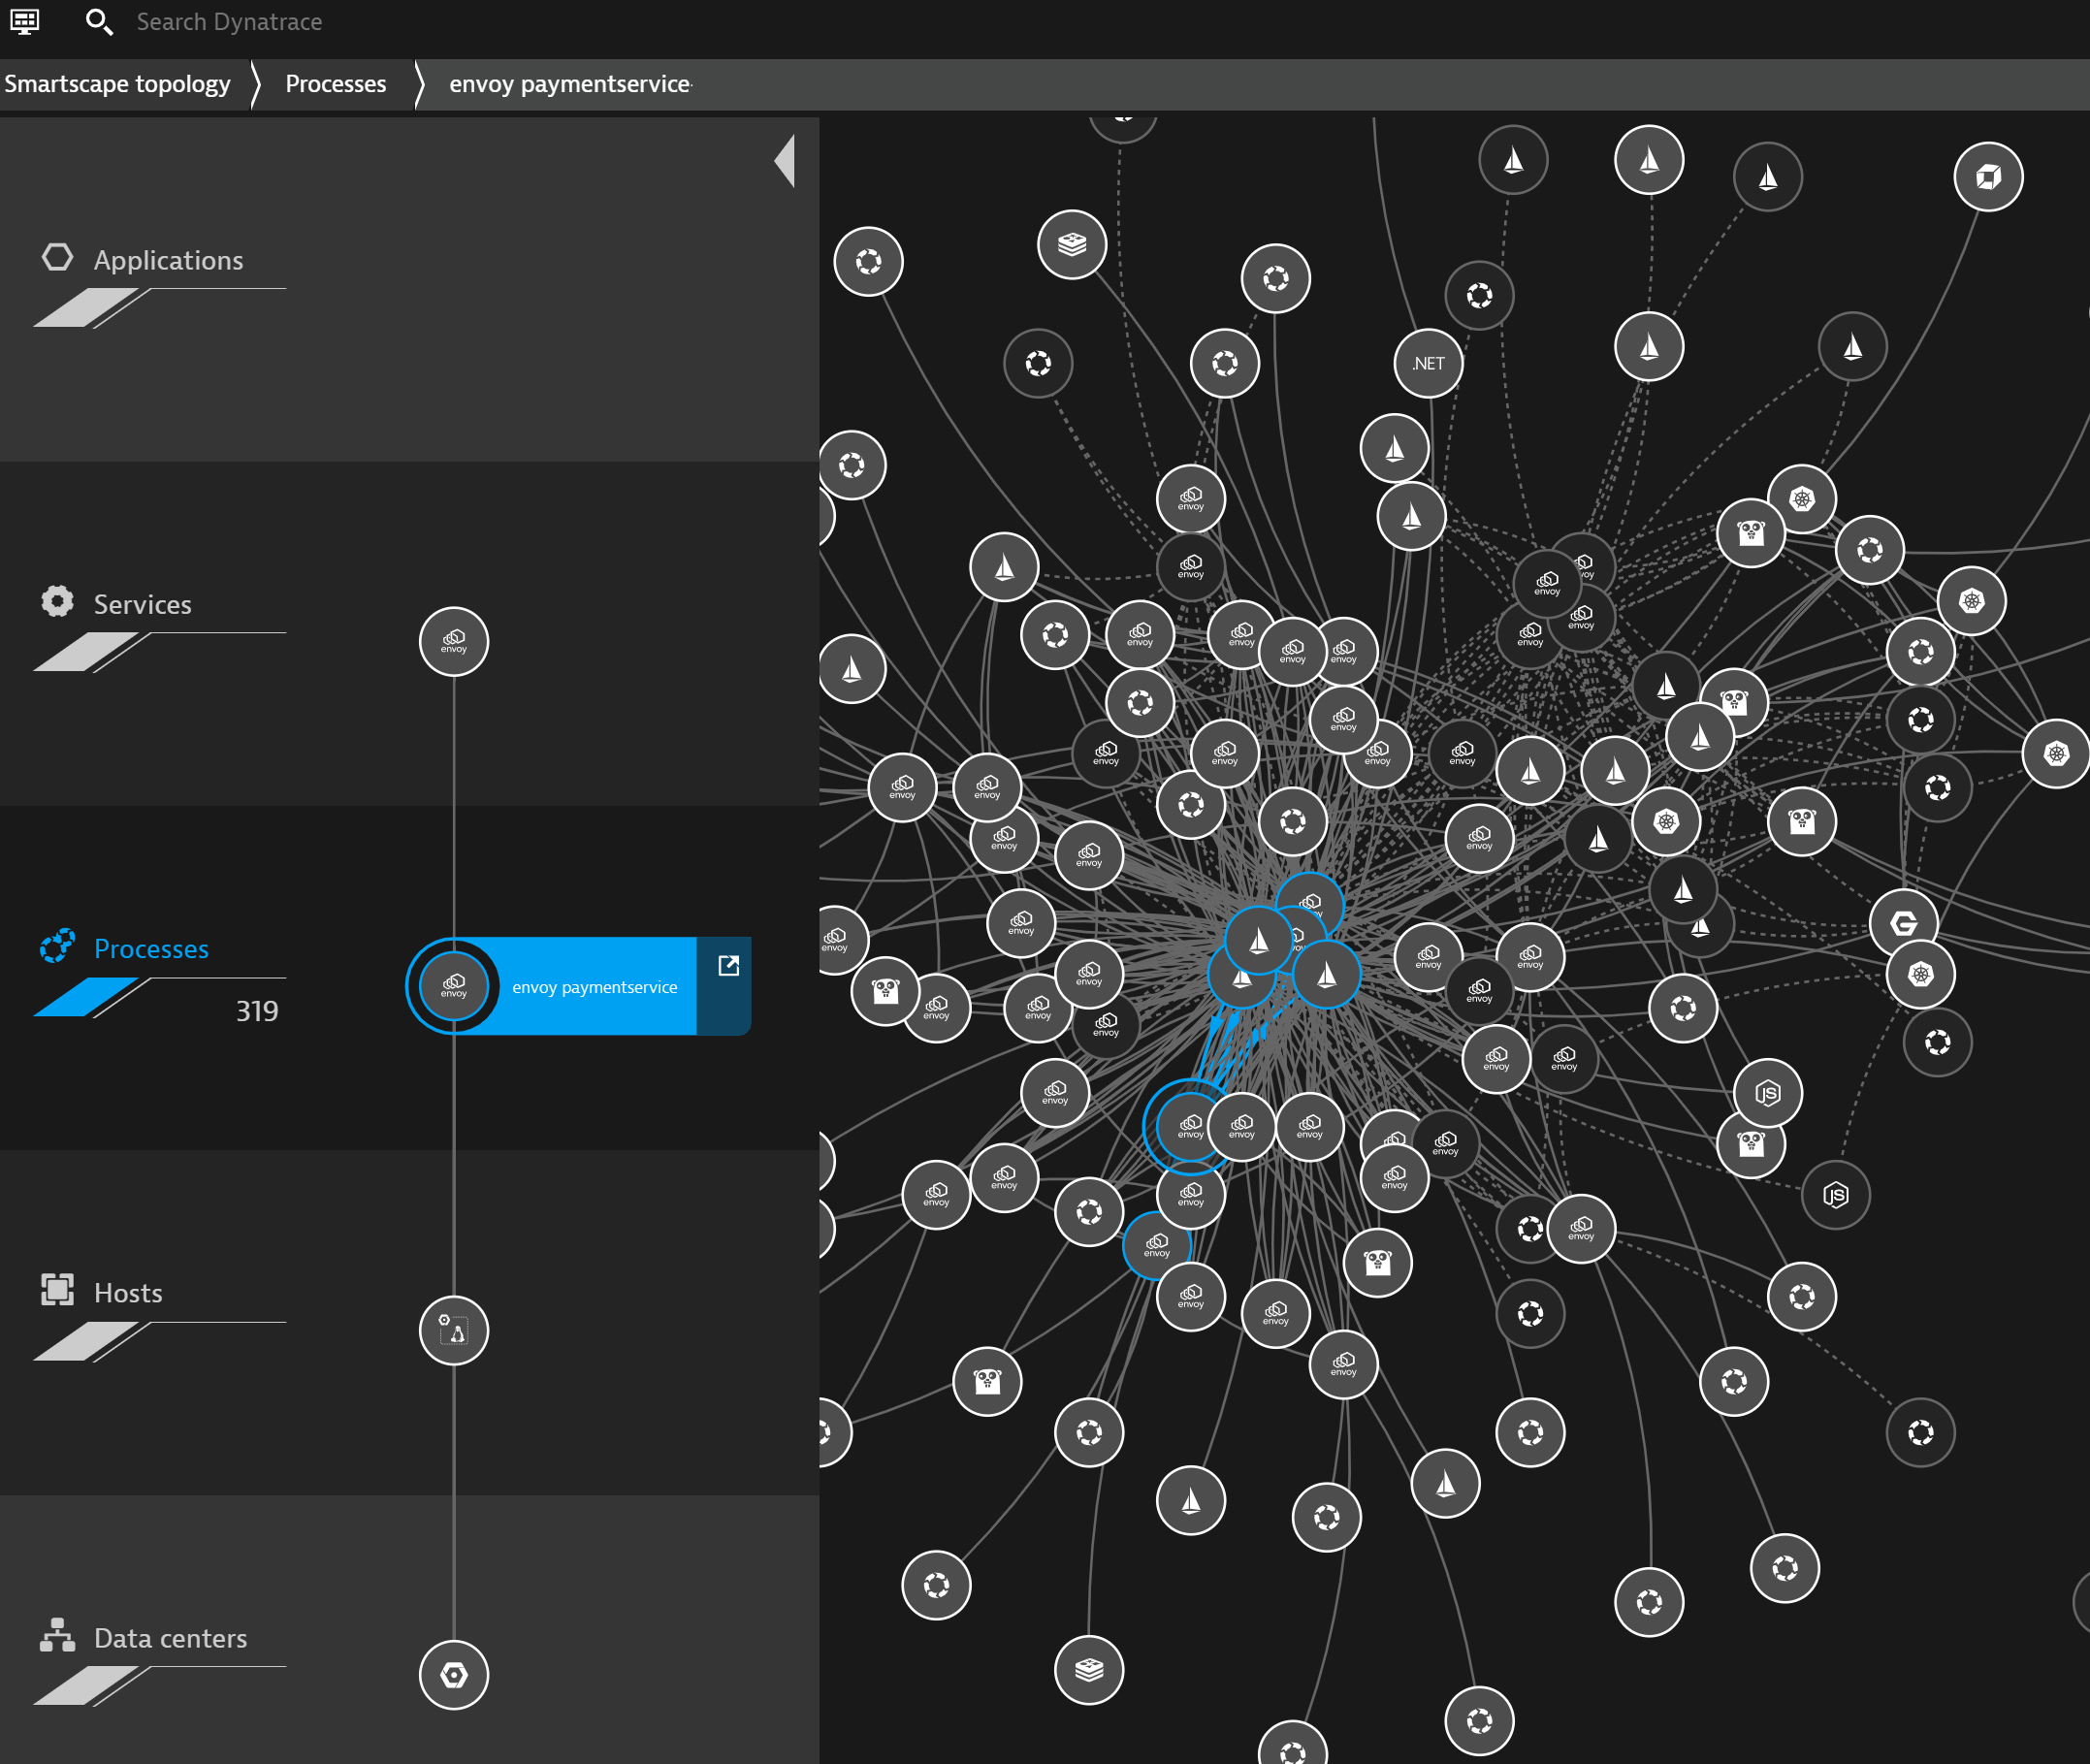Click the .NET process node
Screen dimensions: 2090x1764
point(1427,363)
